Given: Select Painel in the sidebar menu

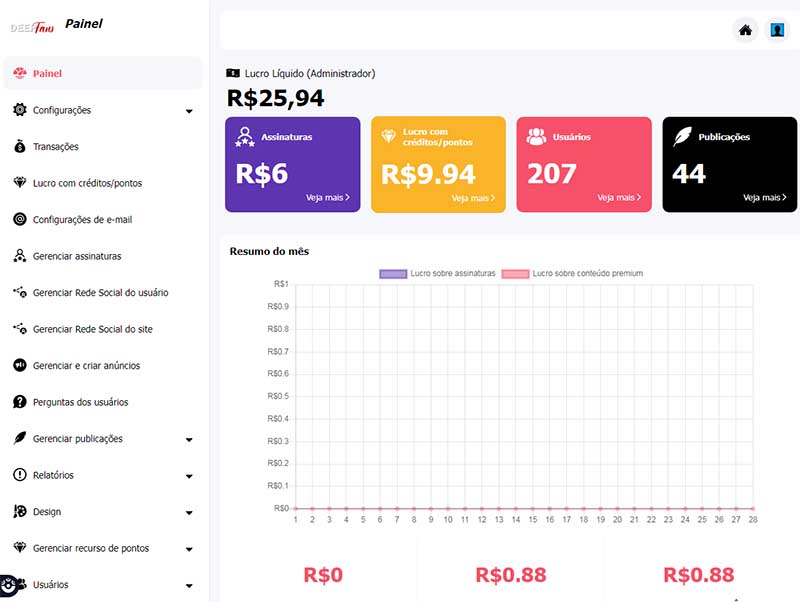Looking at the screenshot, I should [x=48, y=74].
